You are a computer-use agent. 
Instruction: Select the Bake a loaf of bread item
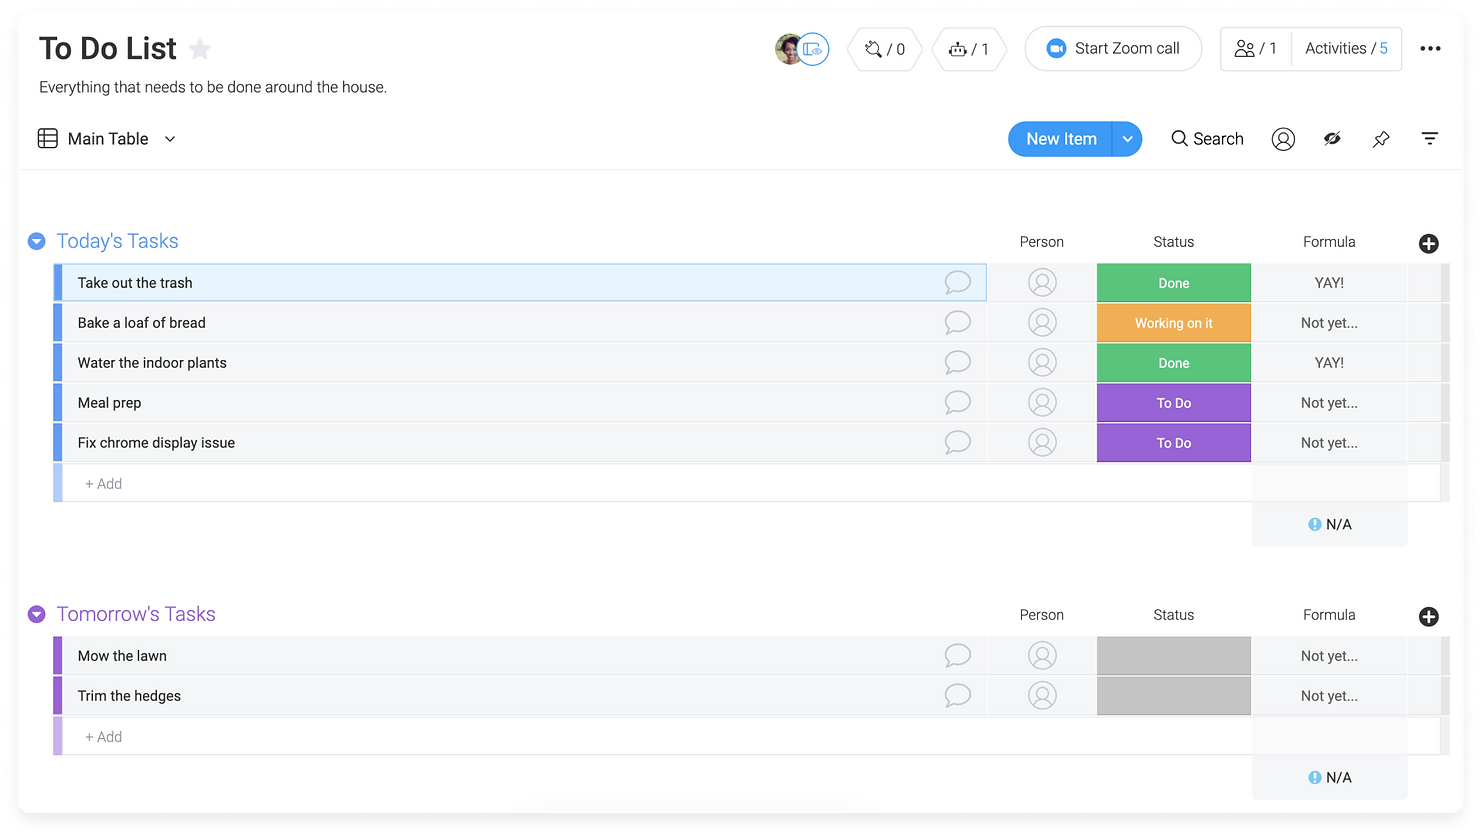(141, 323)
